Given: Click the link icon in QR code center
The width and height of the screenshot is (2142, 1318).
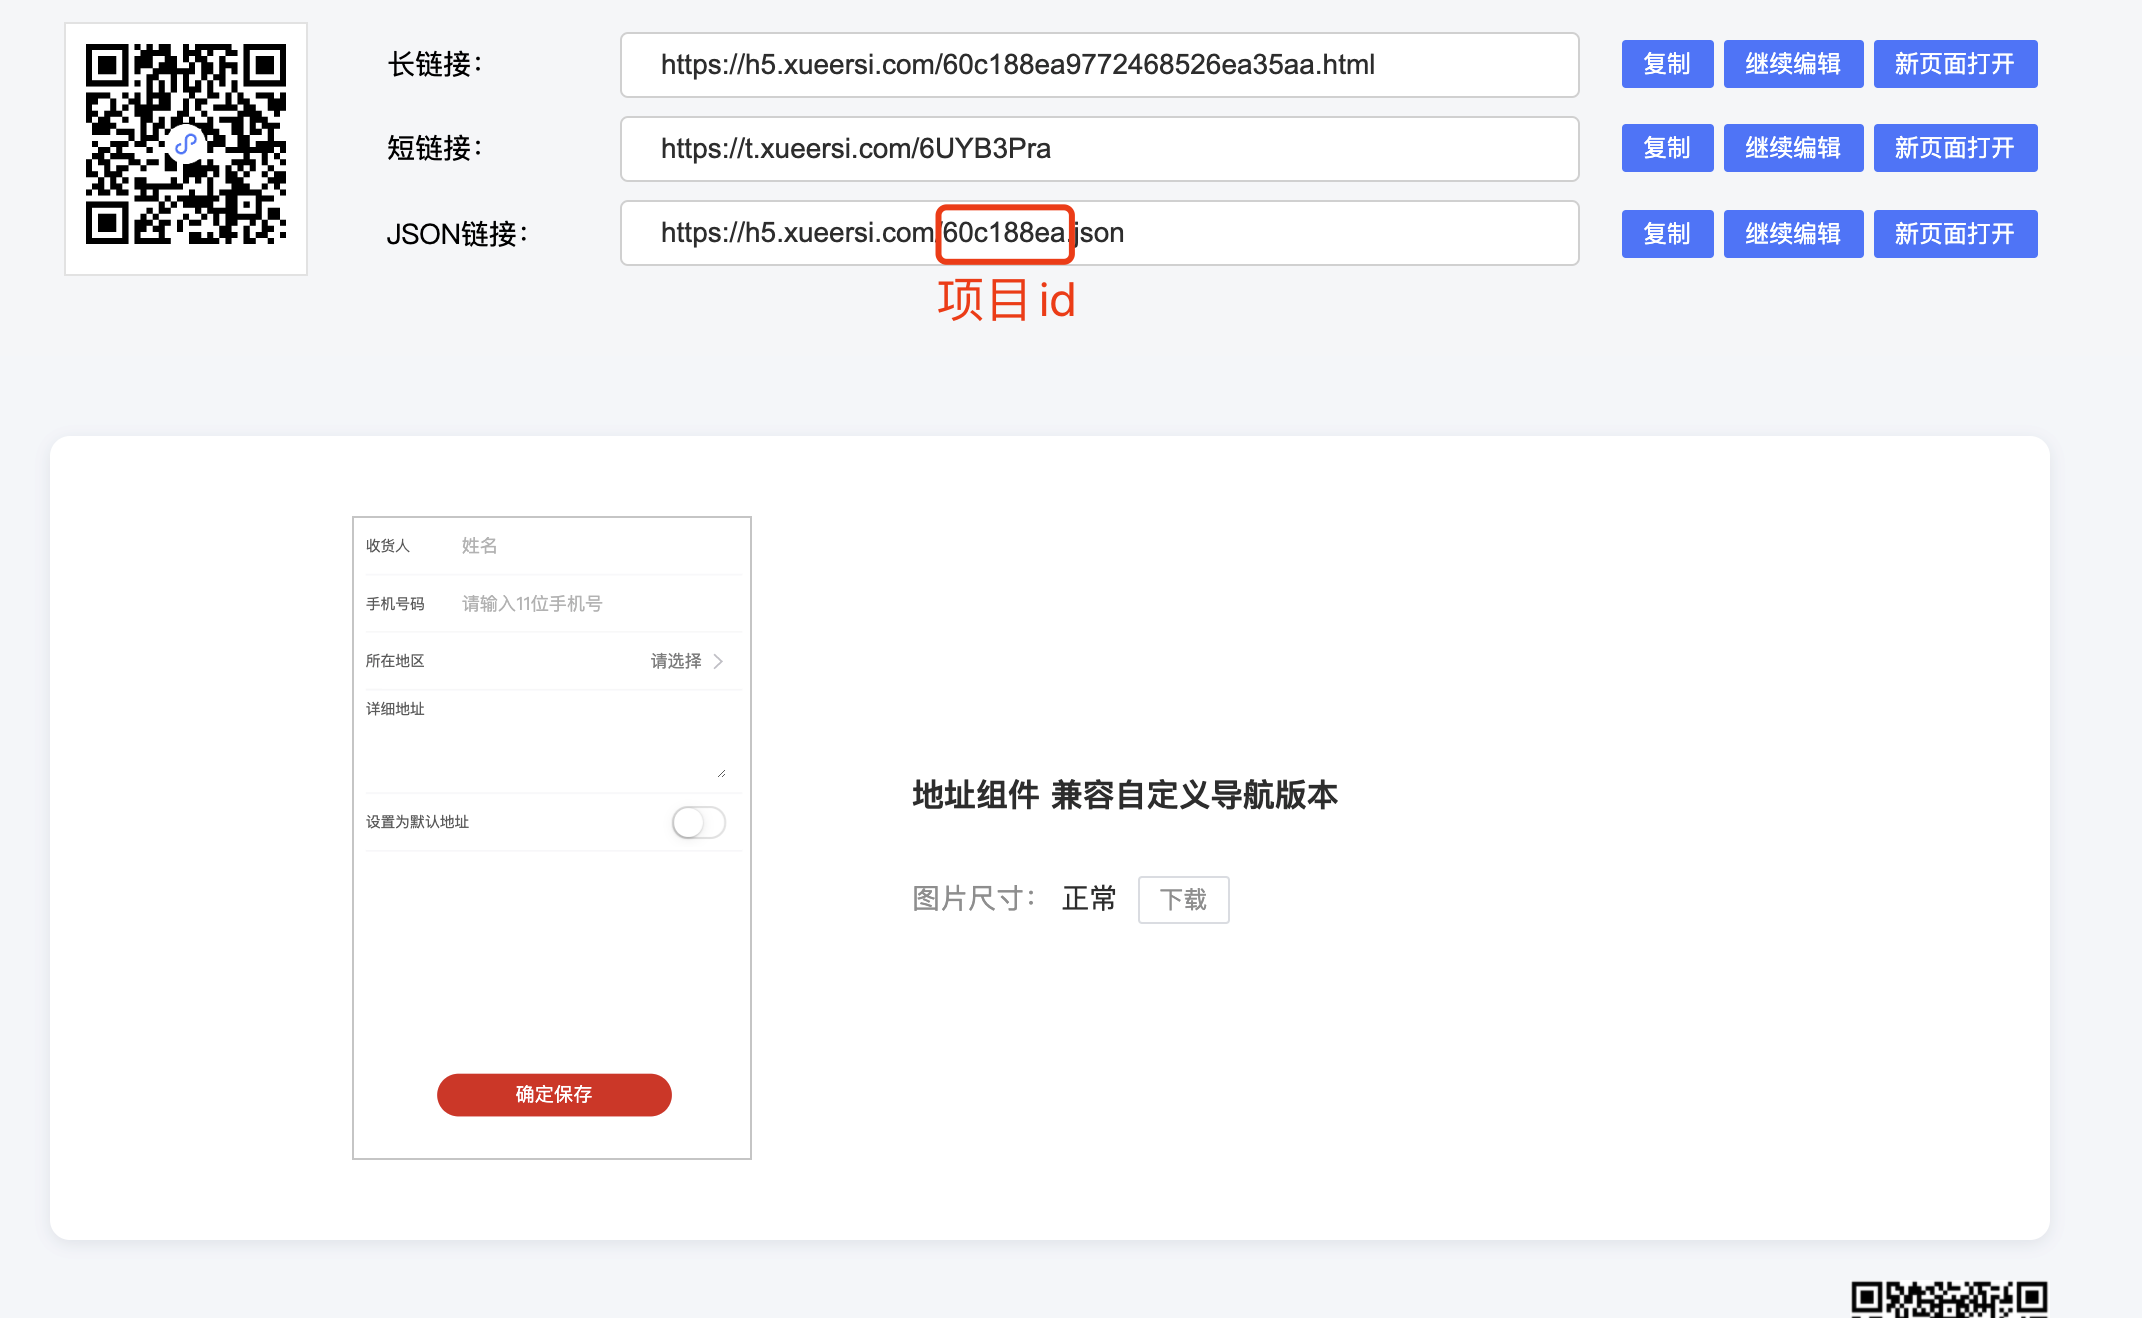Looking at the screenshot, I should tap(186, 146).
